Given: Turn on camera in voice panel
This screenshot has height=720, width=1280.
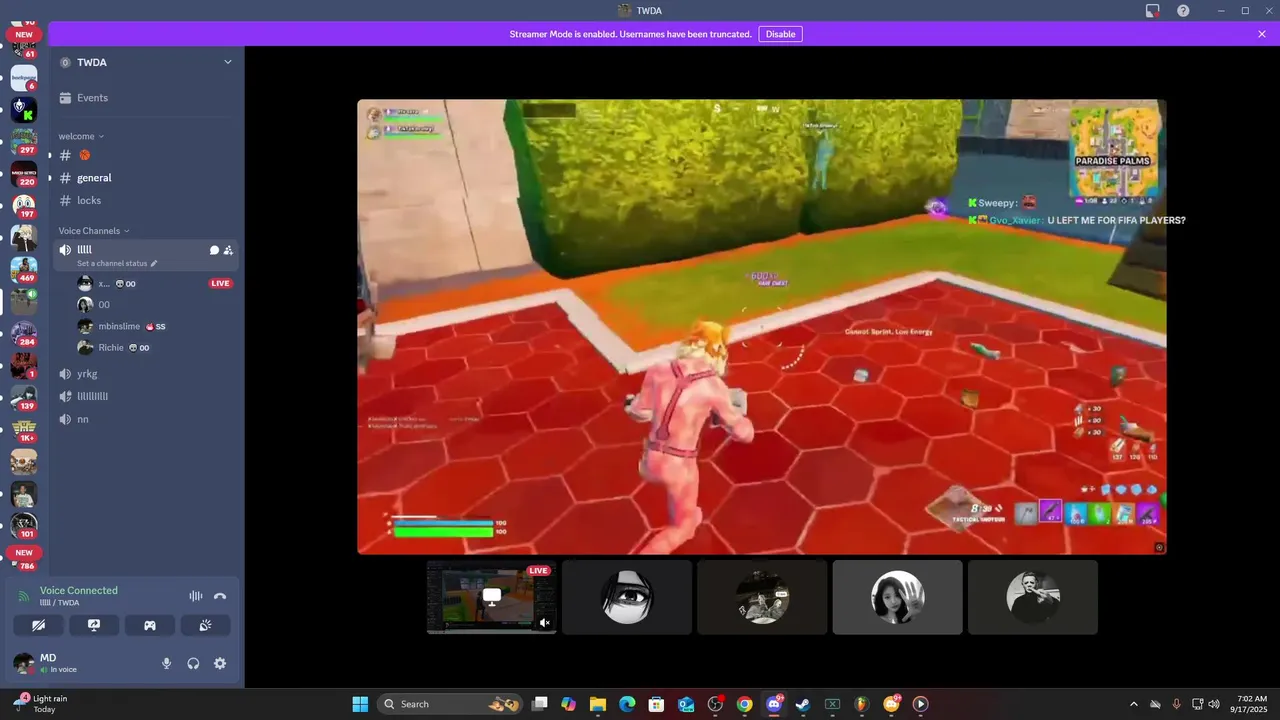Looking at the screenshot, I should [39, 625].
